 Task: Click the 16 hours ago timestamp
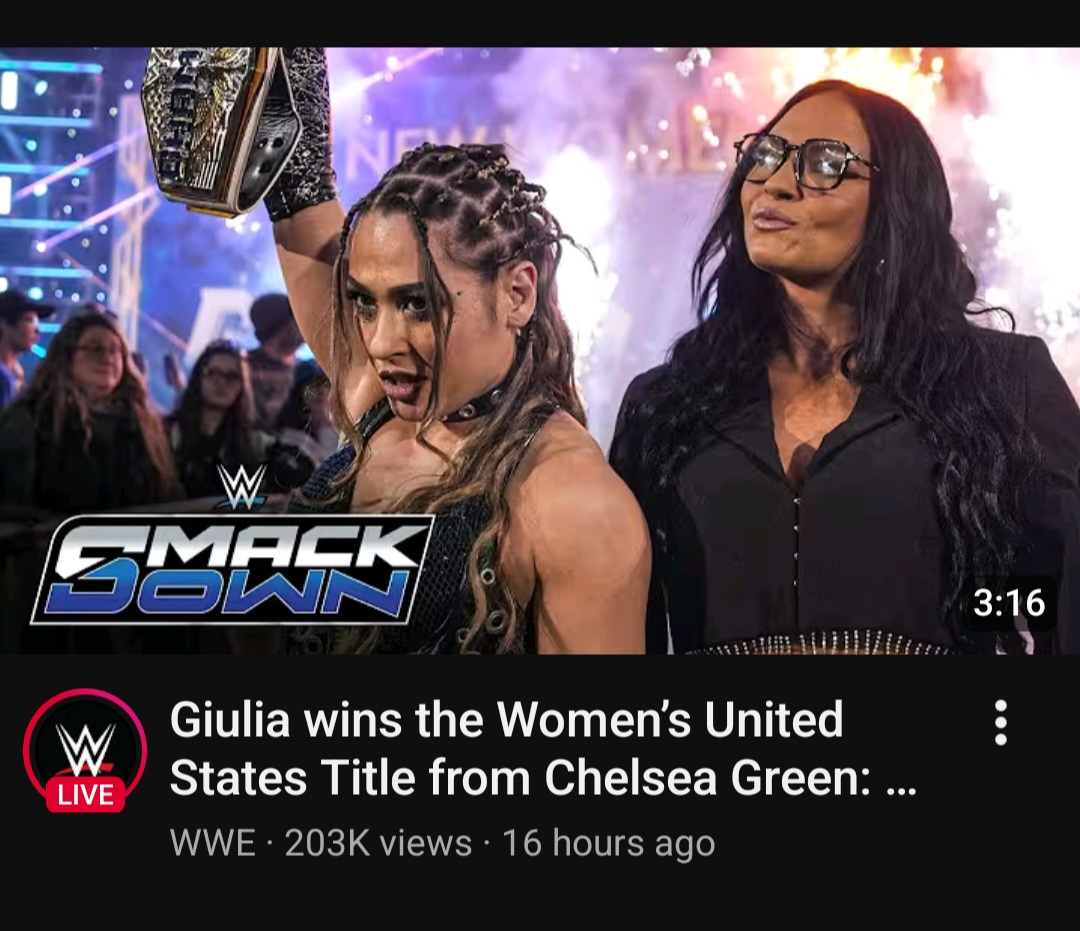click(609, 843)
